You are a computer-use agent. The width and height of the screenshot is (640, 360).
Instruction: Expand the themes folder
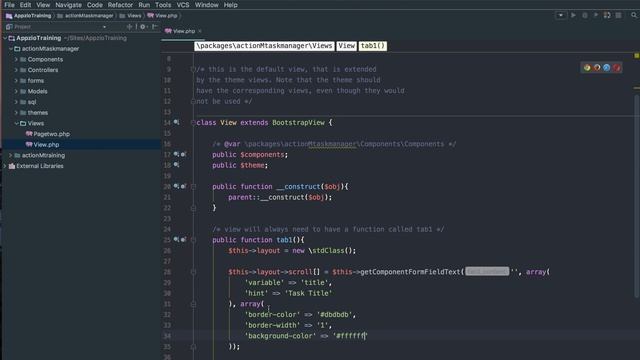tap(16, 112)
